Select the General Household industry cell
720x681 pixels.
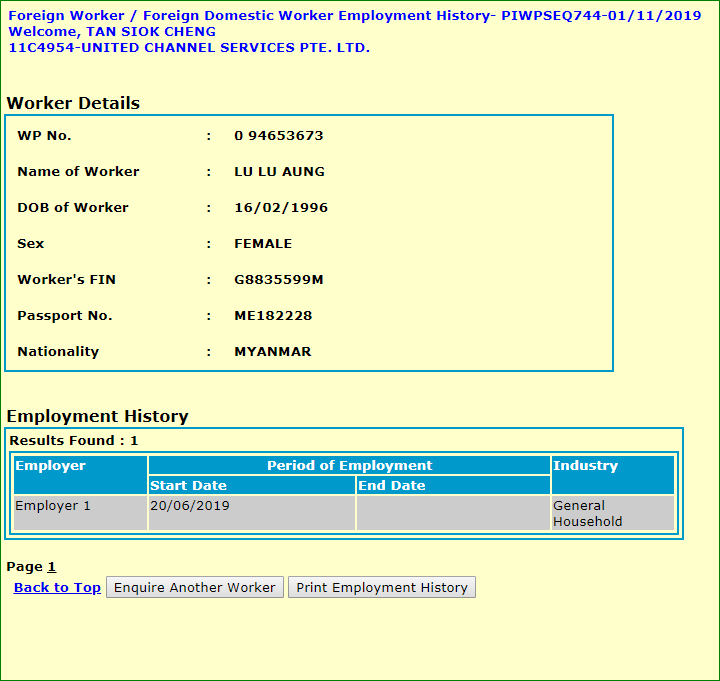click(x=612, y=513)
